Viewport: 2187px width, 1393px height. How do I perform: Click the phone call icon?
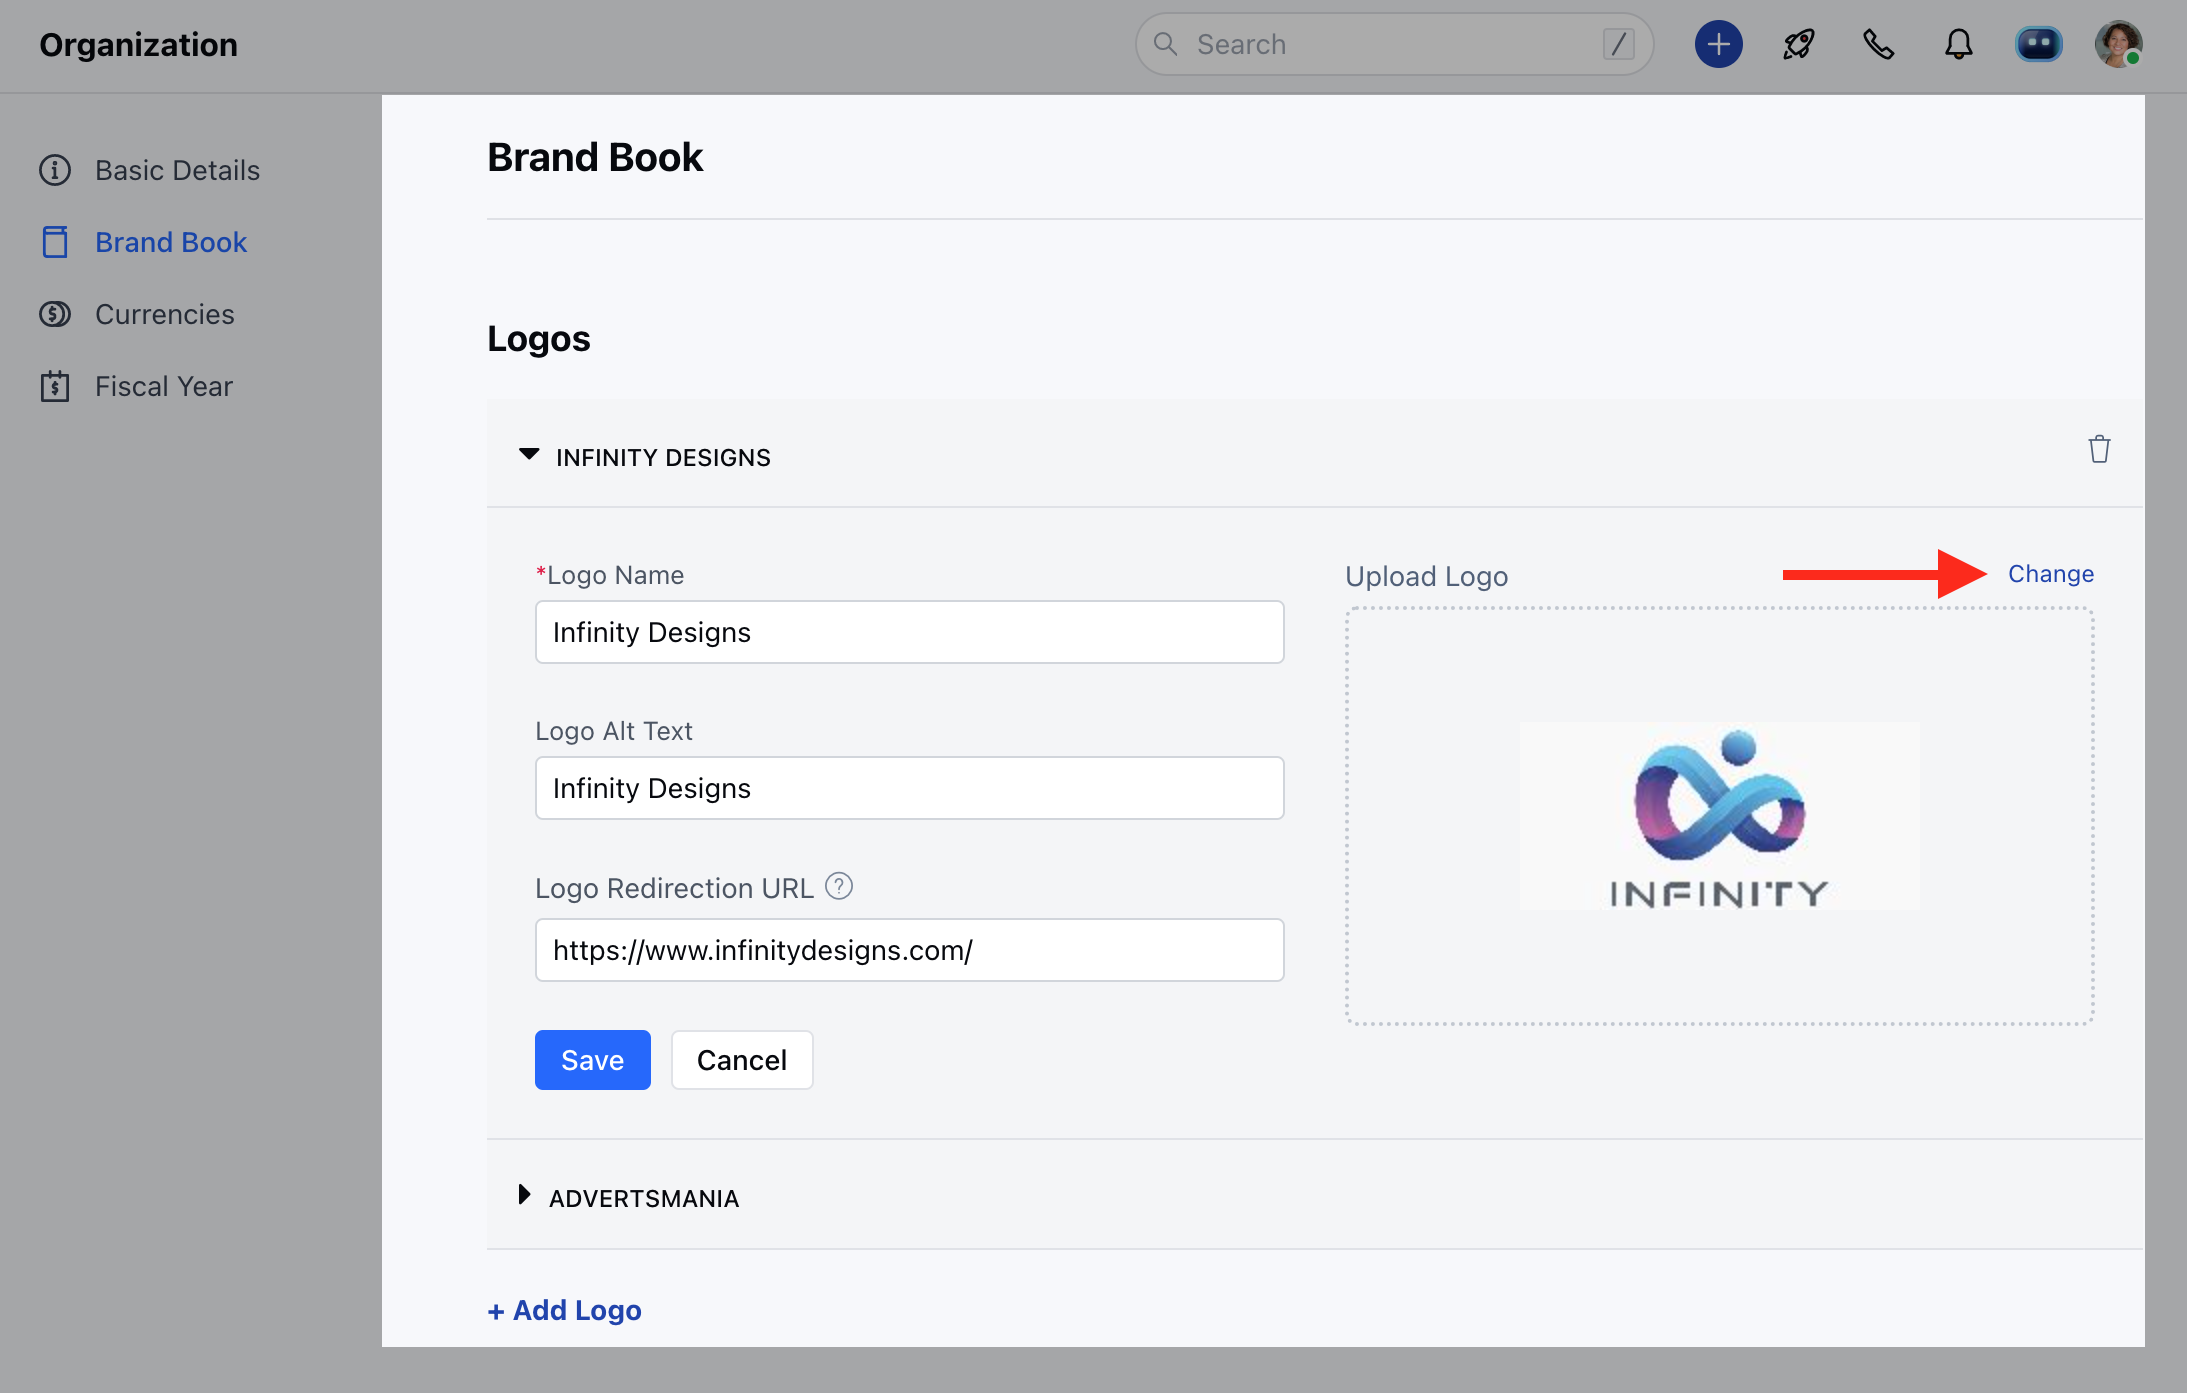[1878, 44]
